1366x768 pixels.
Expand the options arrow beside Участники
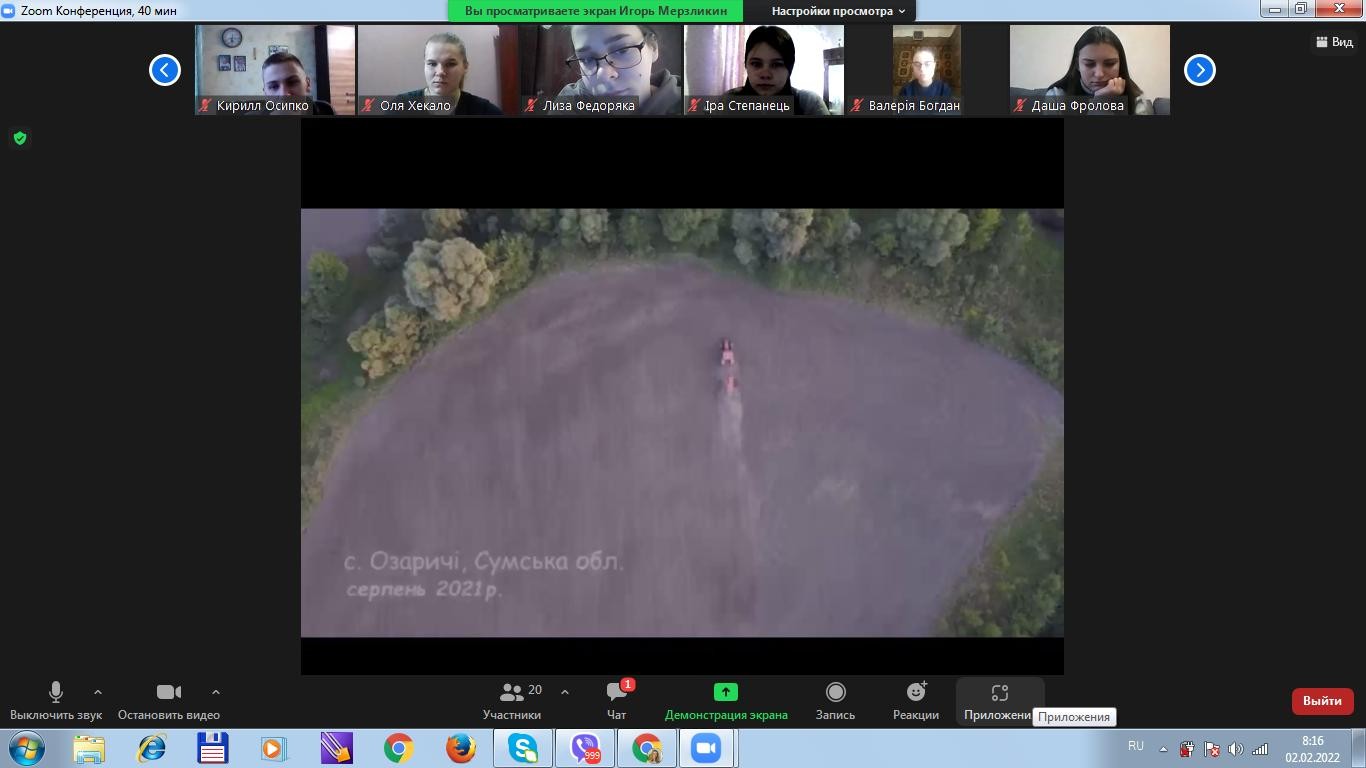pos(565,692)
